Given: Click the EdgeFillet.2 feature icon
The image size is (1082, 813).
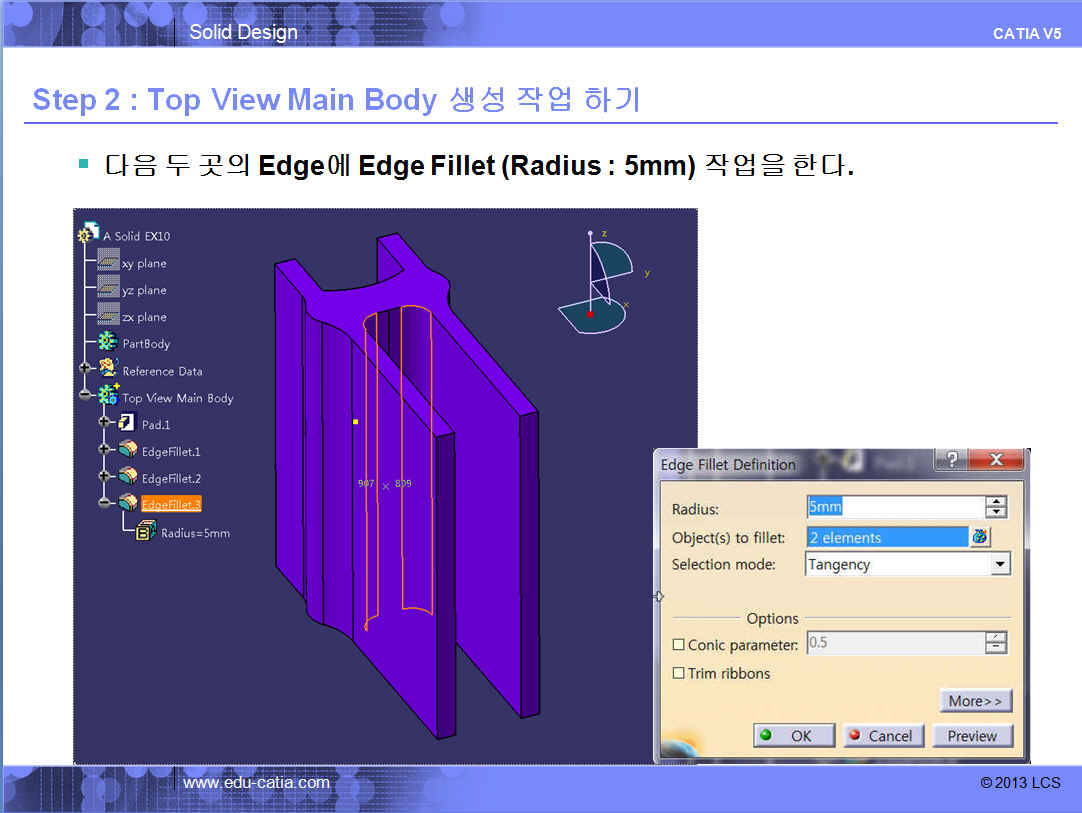Looking at the screenshot, I should pos(128,476).
